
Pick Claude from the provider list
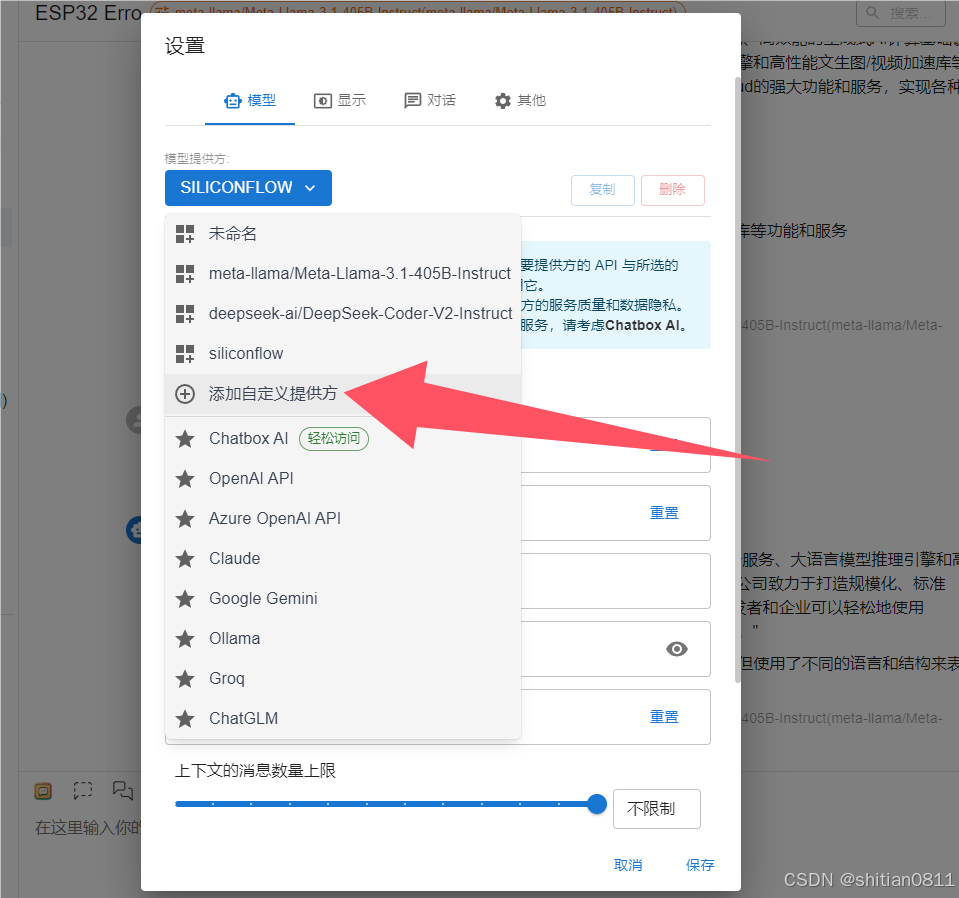coord(343,558)
